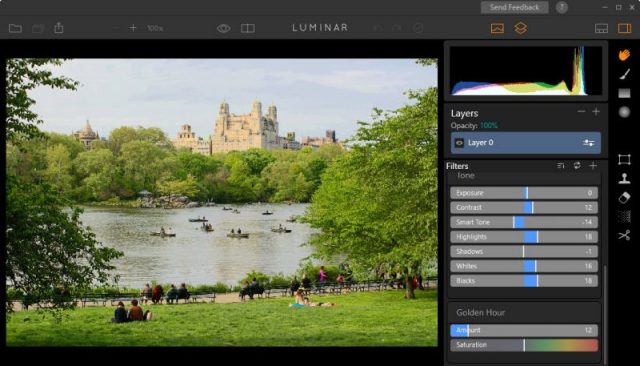Viewport: 640px width, 366px height.
Task: Toggle the orange layers icon
Action: [x=520, y=28]
